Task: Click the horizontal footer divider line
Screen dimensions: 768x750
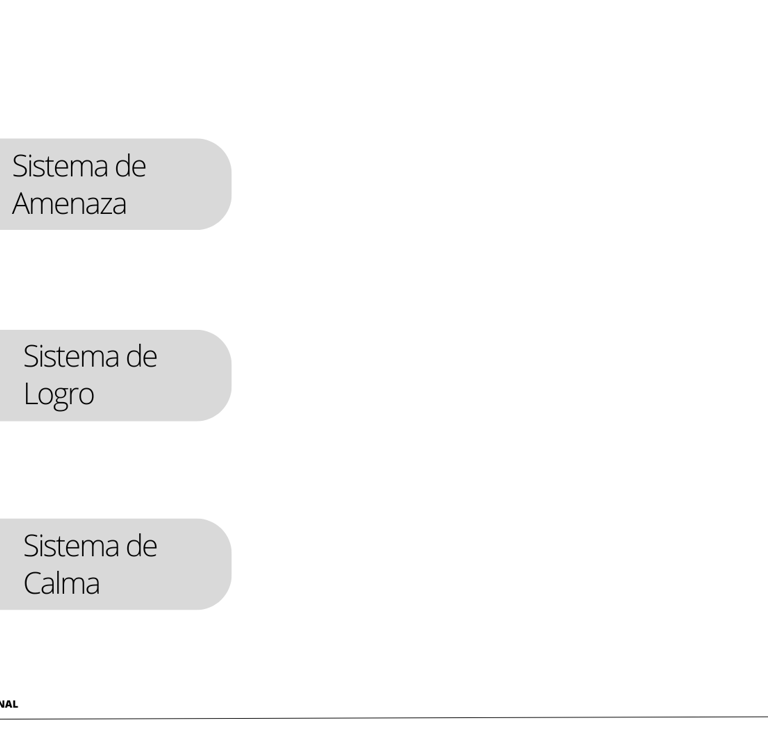Action: pyautogui.click(x=400, y=717)
